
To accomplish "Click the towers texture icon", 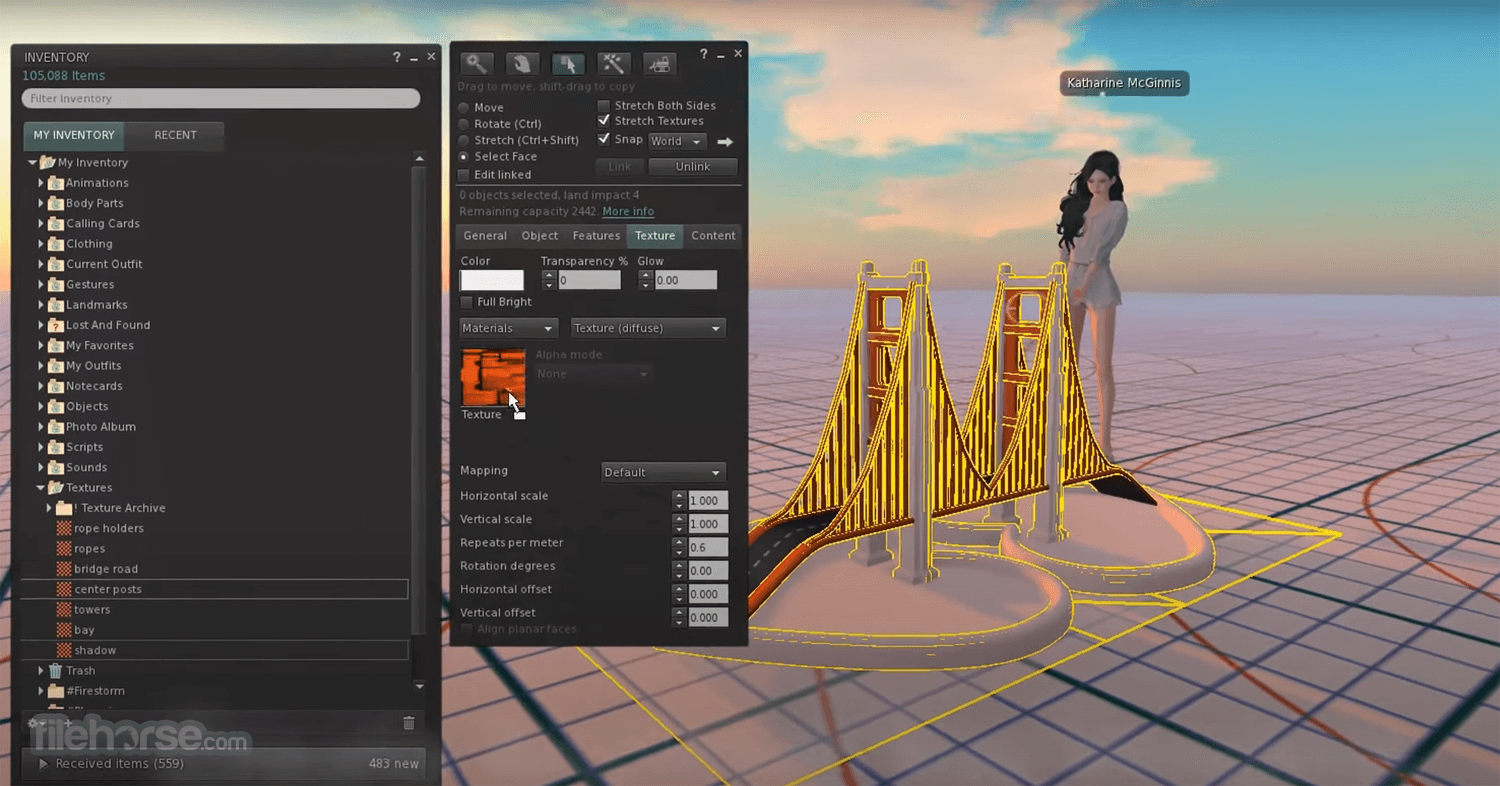I will coord(64,610).
